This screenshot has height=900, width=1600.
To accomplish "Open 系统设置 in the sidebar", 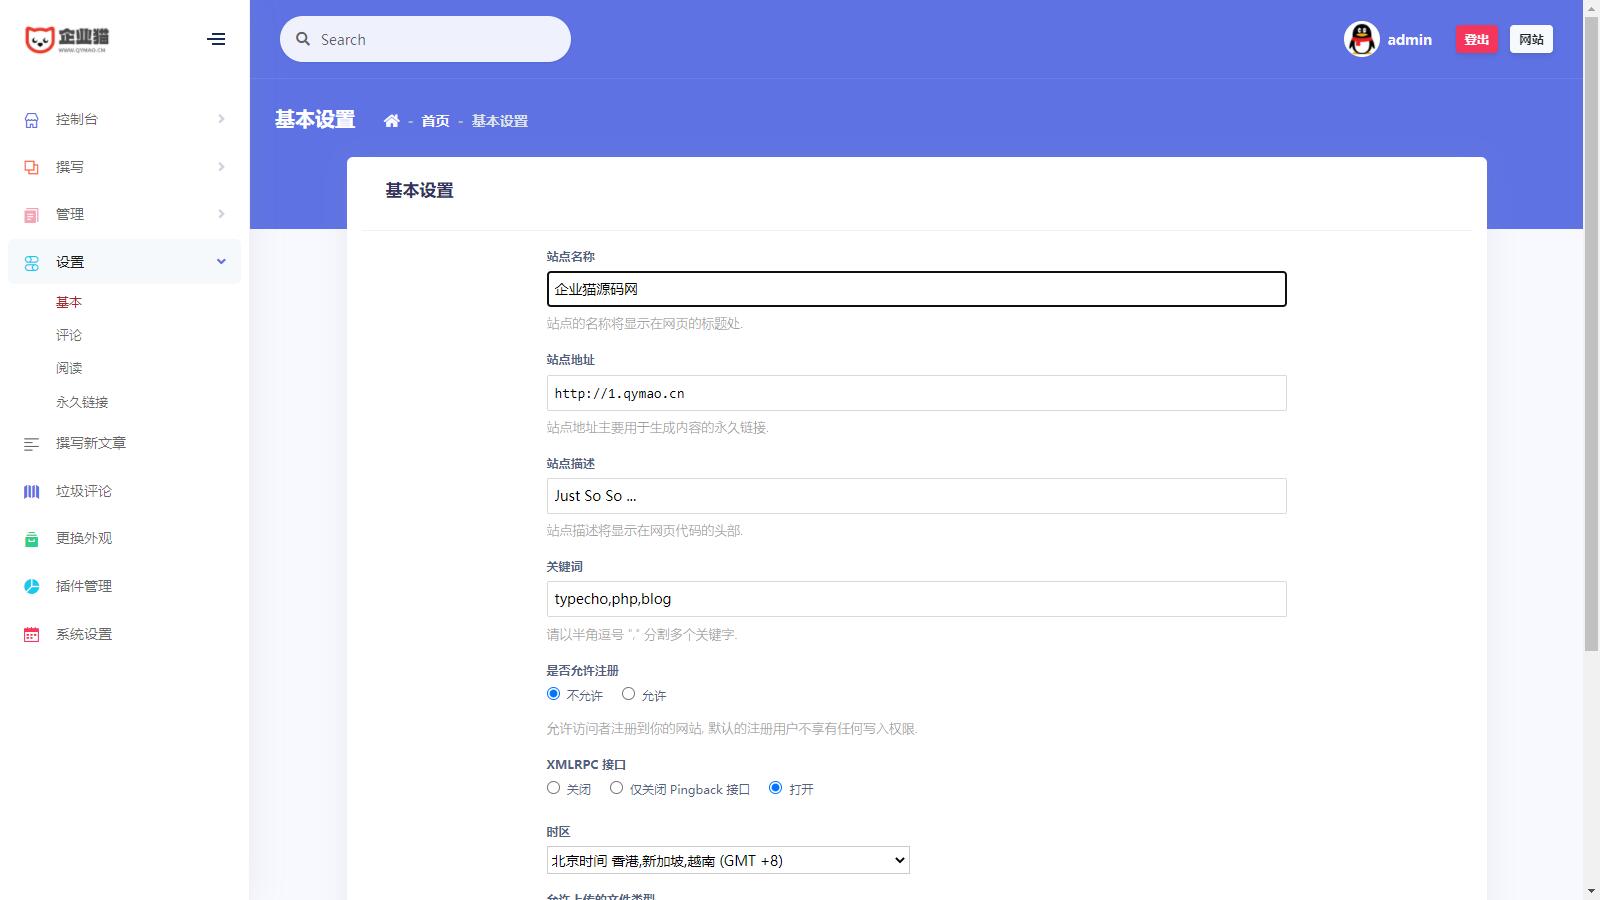I will tap(84, 634).
